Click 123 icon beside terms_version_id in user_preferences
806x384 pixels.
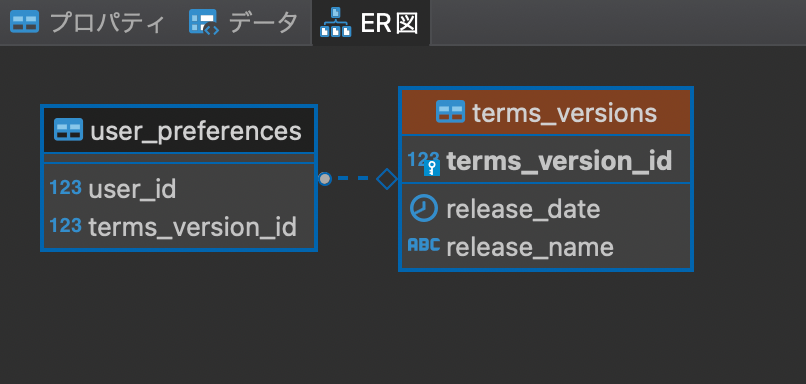tap(66, 225)
